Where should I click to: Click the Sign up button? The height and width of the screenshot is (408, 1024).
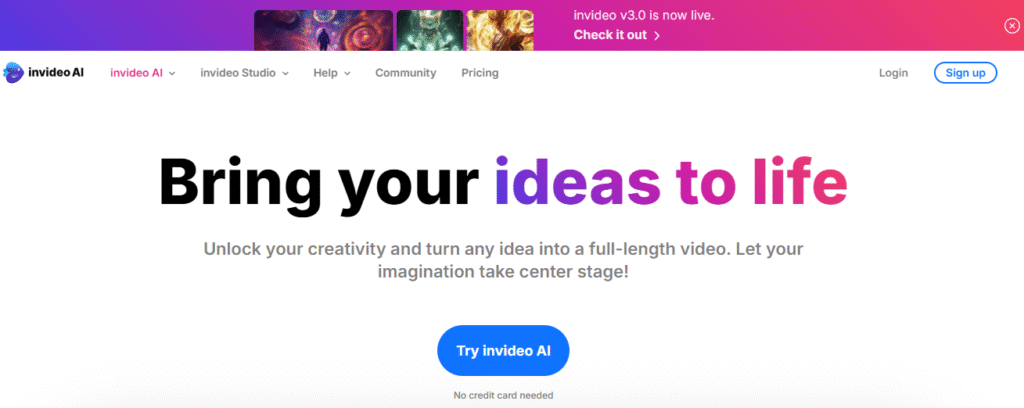[x=965, y=72]
